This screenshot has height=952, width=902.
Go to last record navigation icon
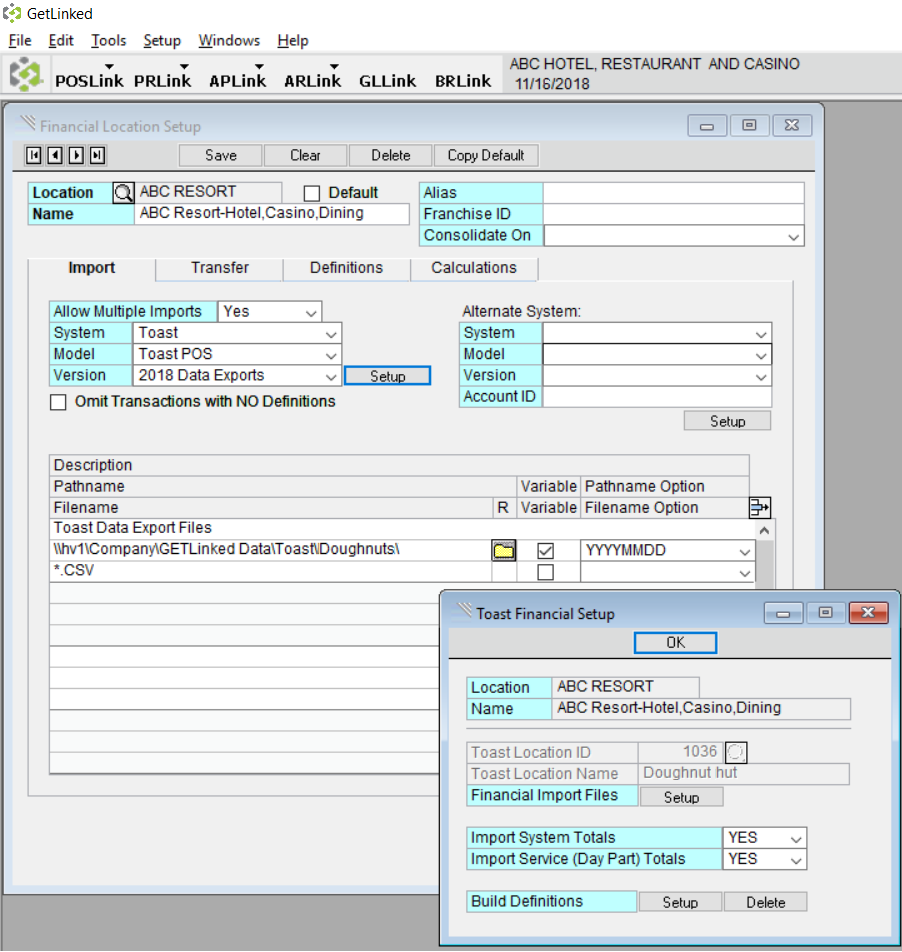pyautogui.click(x=97, y=155)
